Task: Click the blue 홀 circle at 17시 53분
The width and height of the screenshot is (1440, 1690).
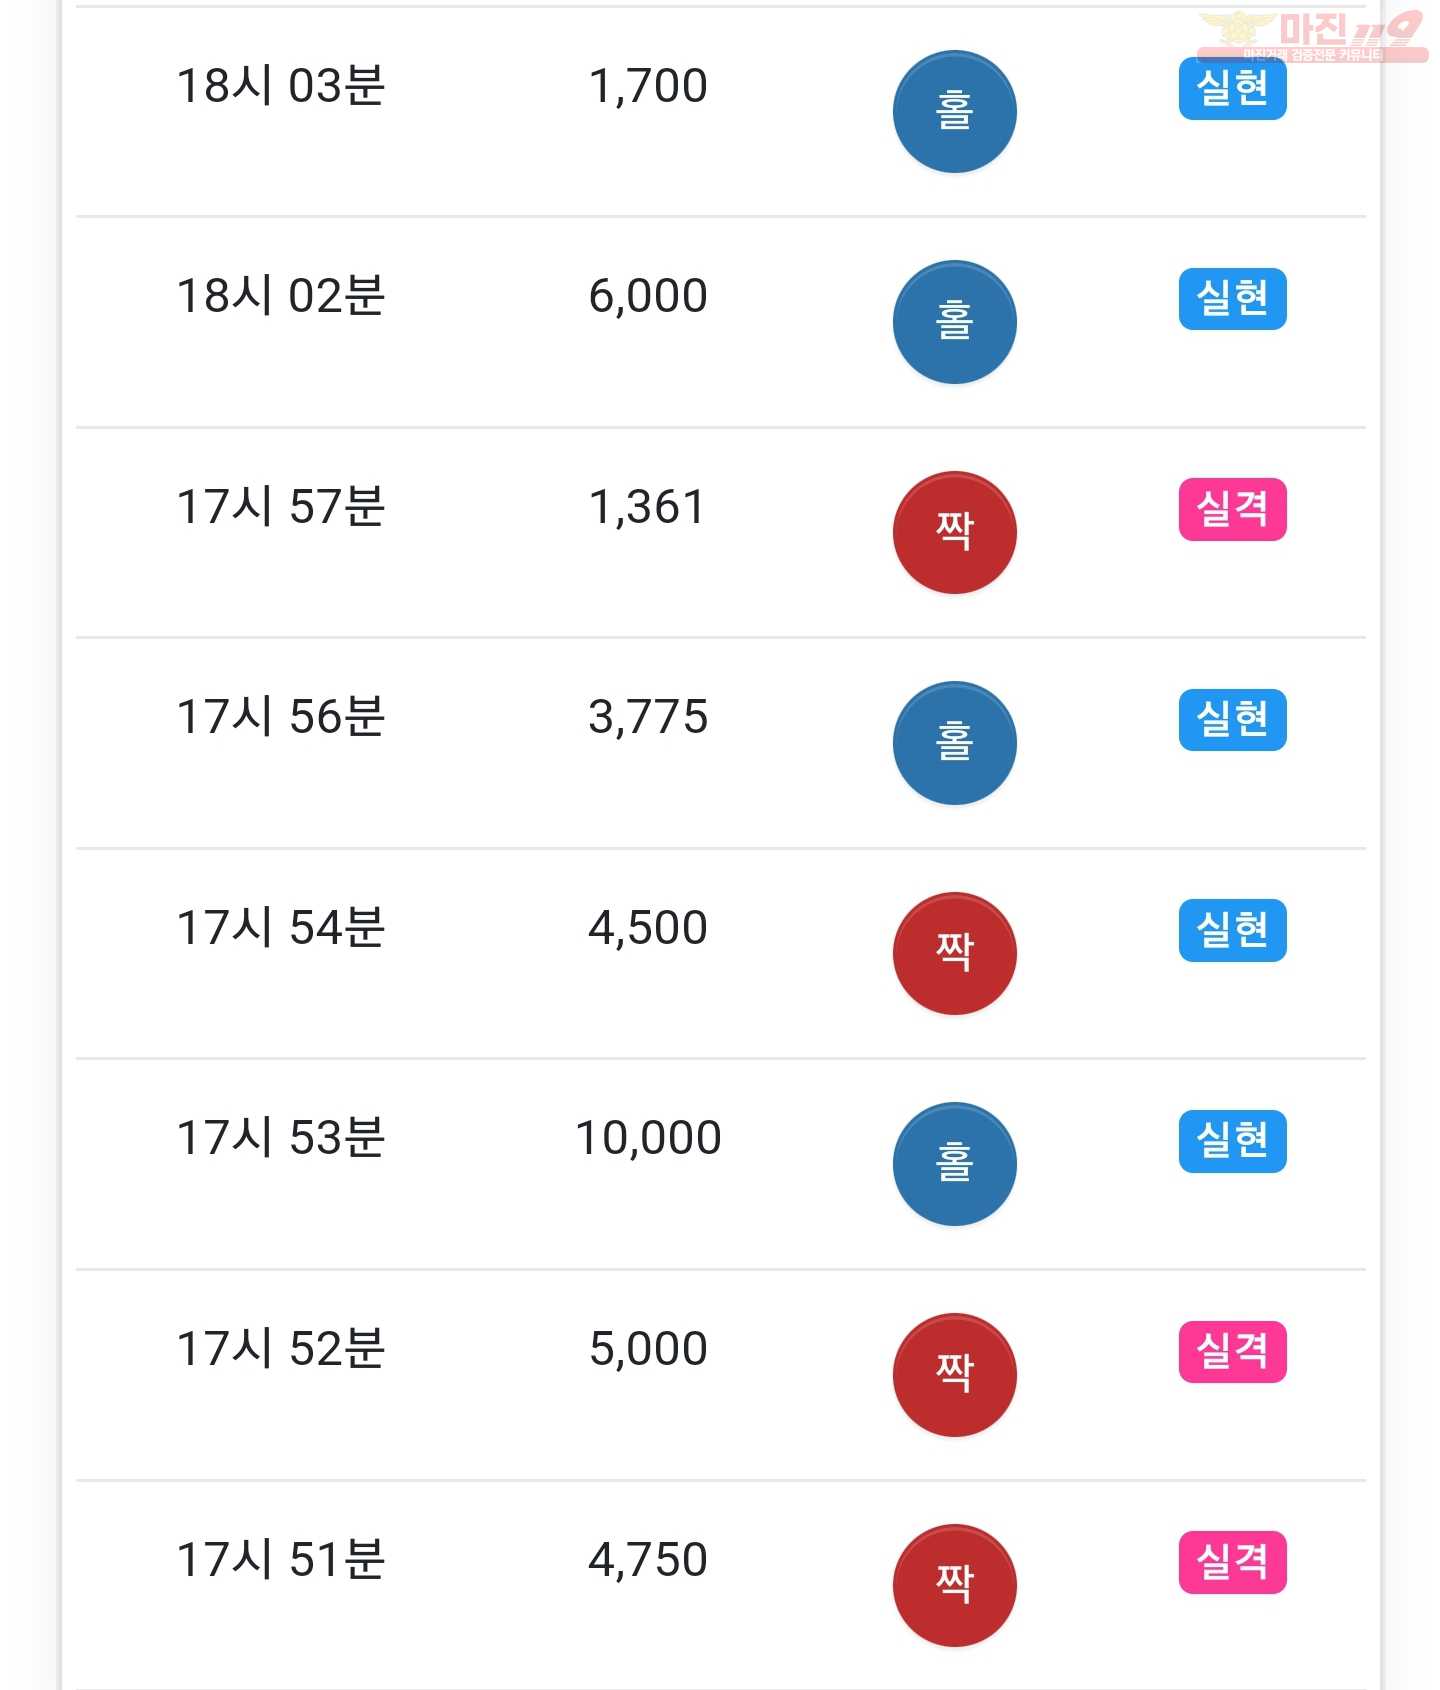Action: tap(954, 1164)
